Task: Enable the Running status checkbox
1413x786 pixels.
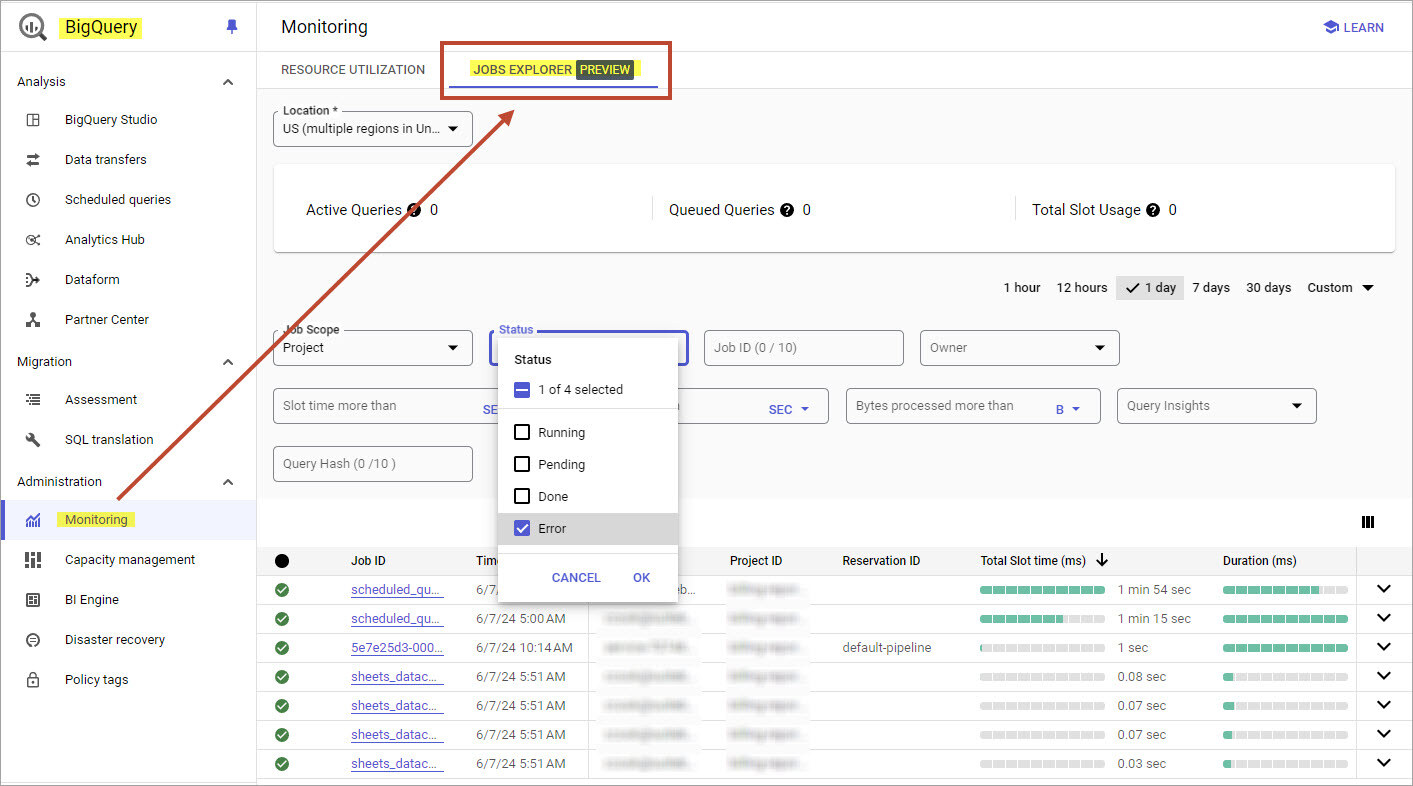Action: click(521, 432)
